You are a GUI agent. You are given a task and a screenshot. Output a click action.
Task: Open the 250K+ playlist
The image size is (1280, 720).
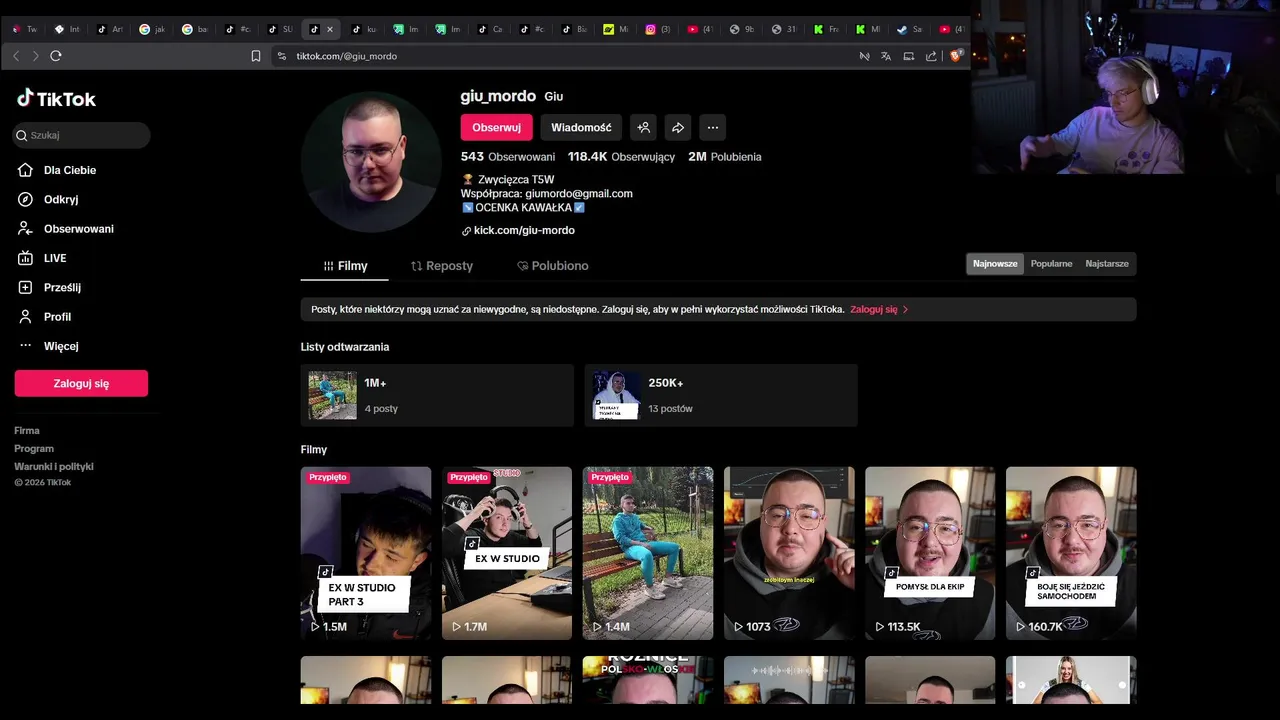721,395
